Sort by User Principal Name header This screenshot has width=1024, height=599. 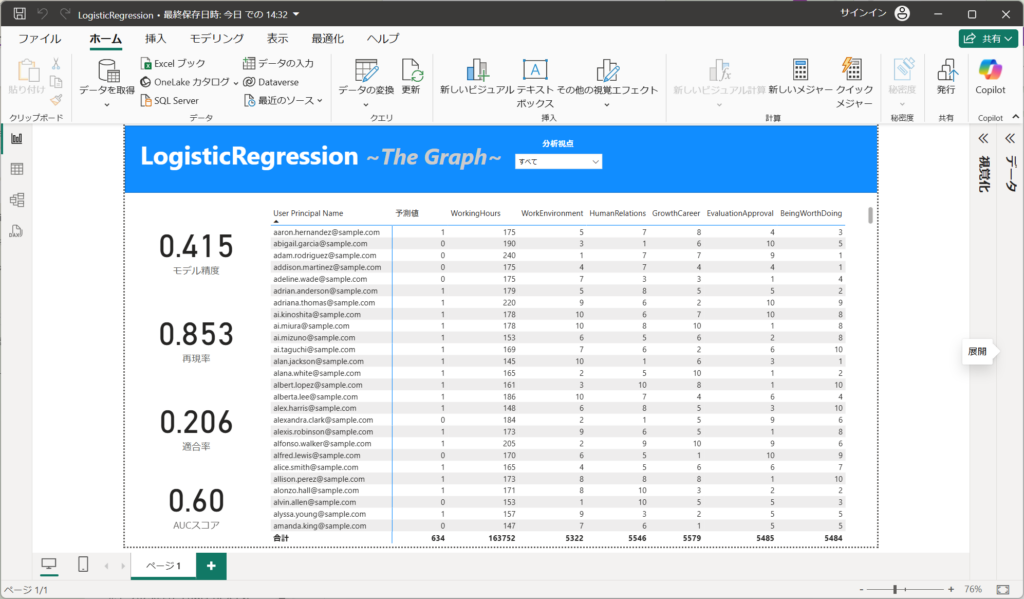click(x=308, y=213)
